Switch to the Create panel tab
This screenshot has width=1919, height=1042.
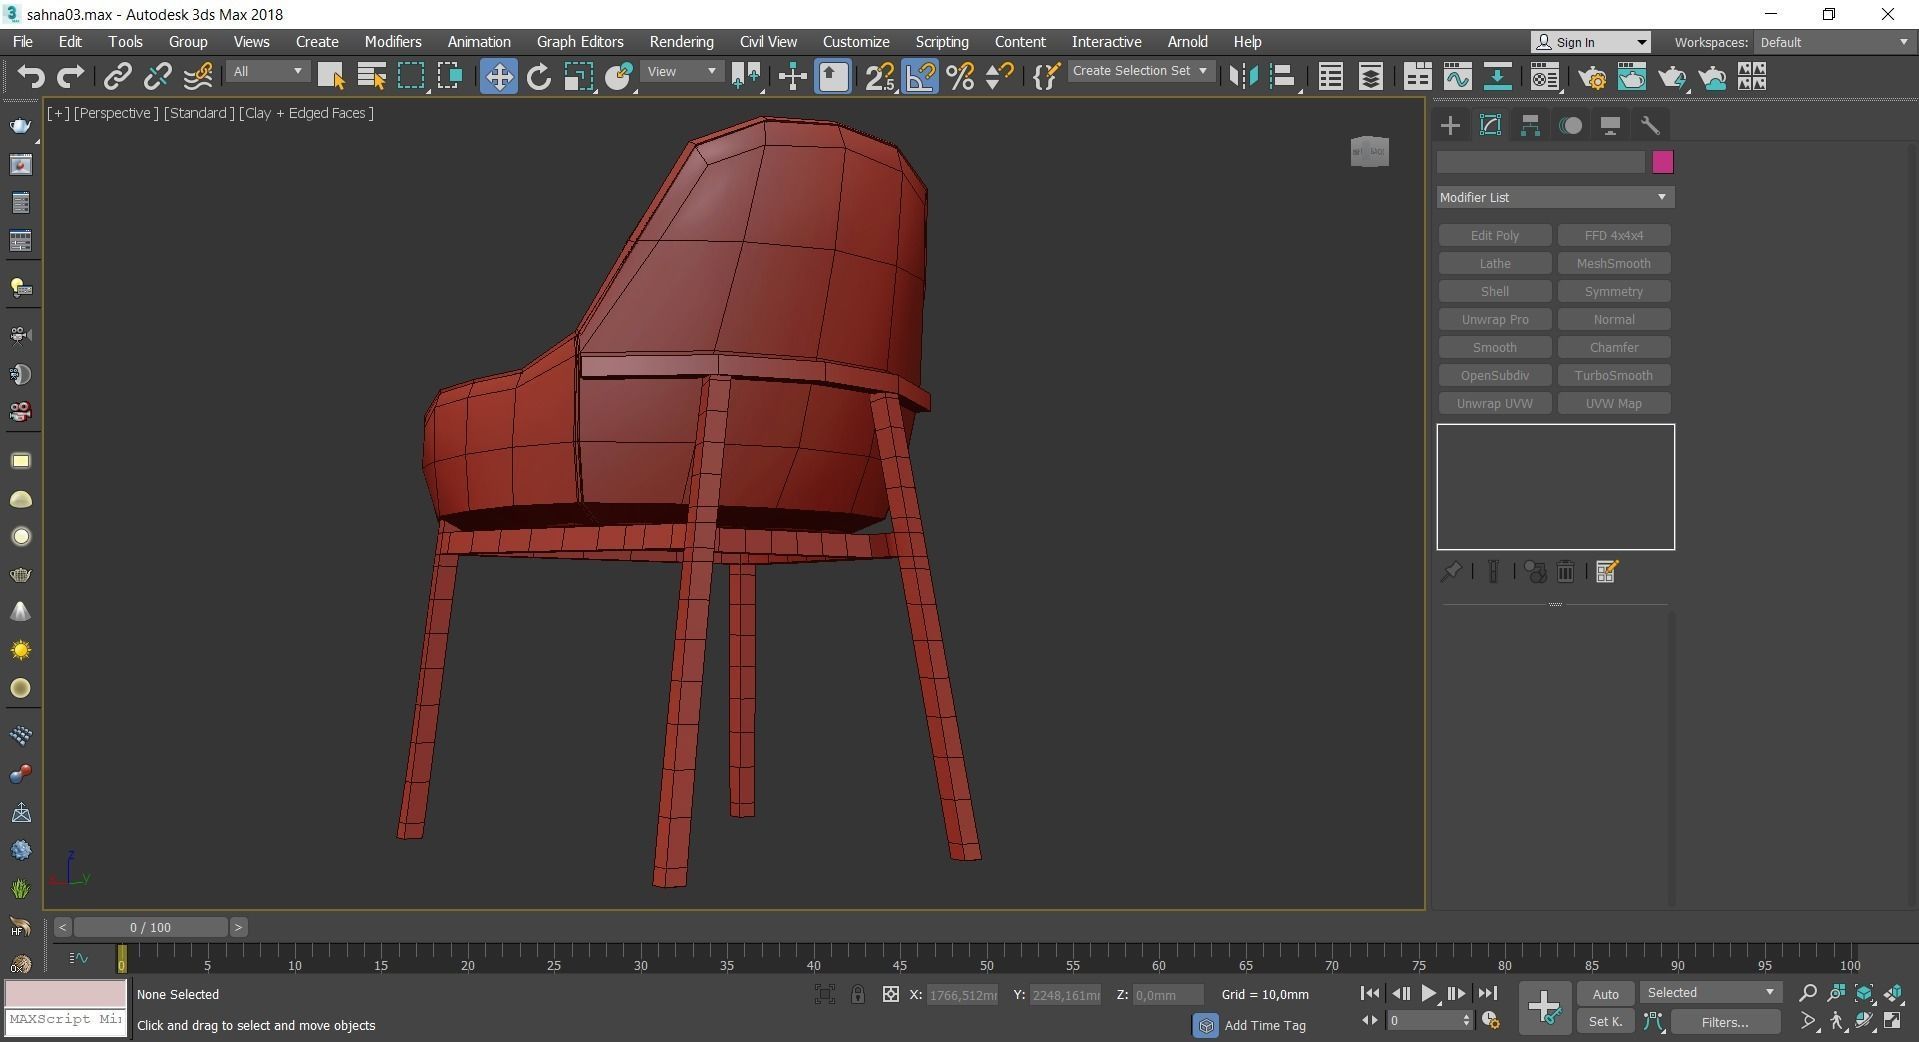click(1450, 125)
